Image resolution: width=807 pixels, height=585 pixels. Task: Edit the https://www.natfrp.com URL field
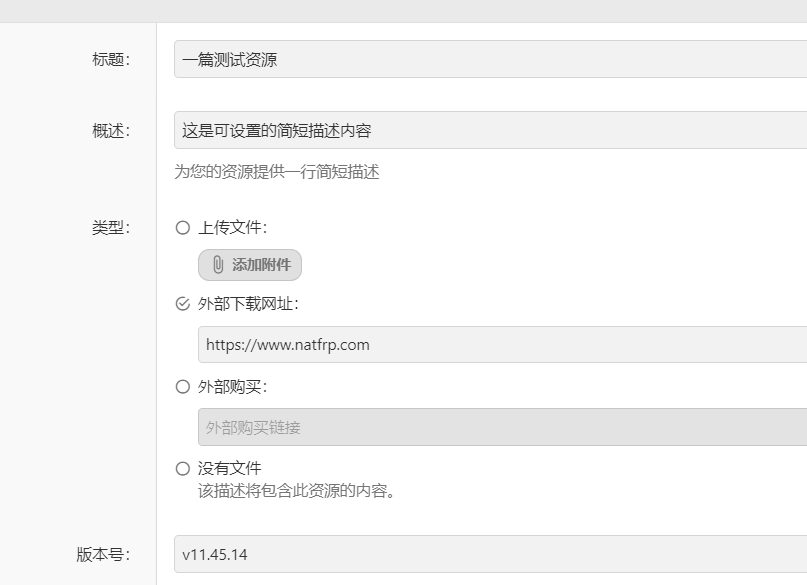coord(500,345)
